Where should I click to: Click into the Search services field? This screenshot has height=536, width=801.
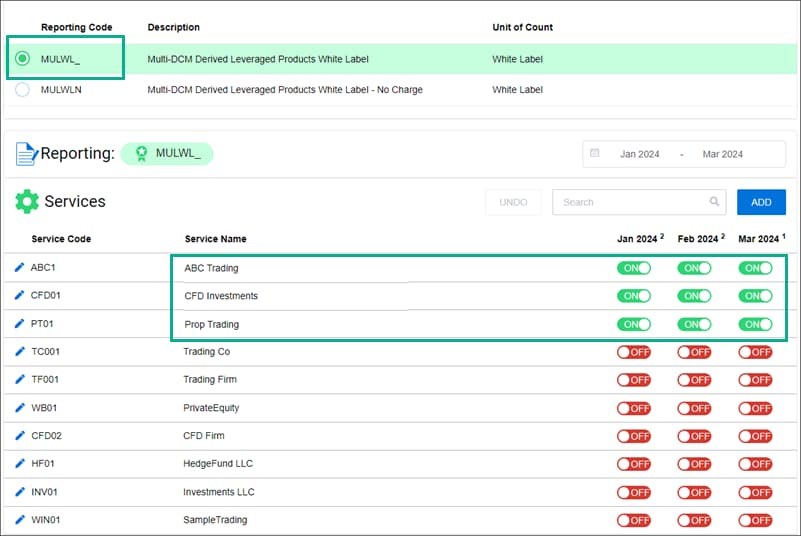(x=632, y=202)
